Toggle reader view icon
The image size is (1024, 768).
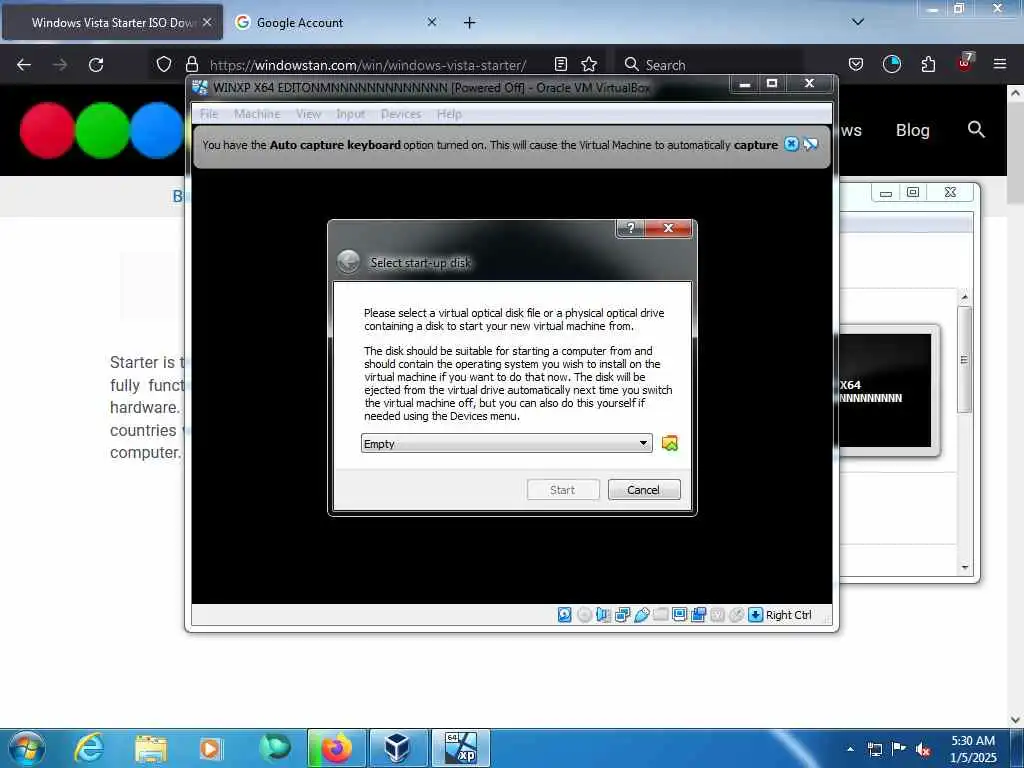point(560,64)
